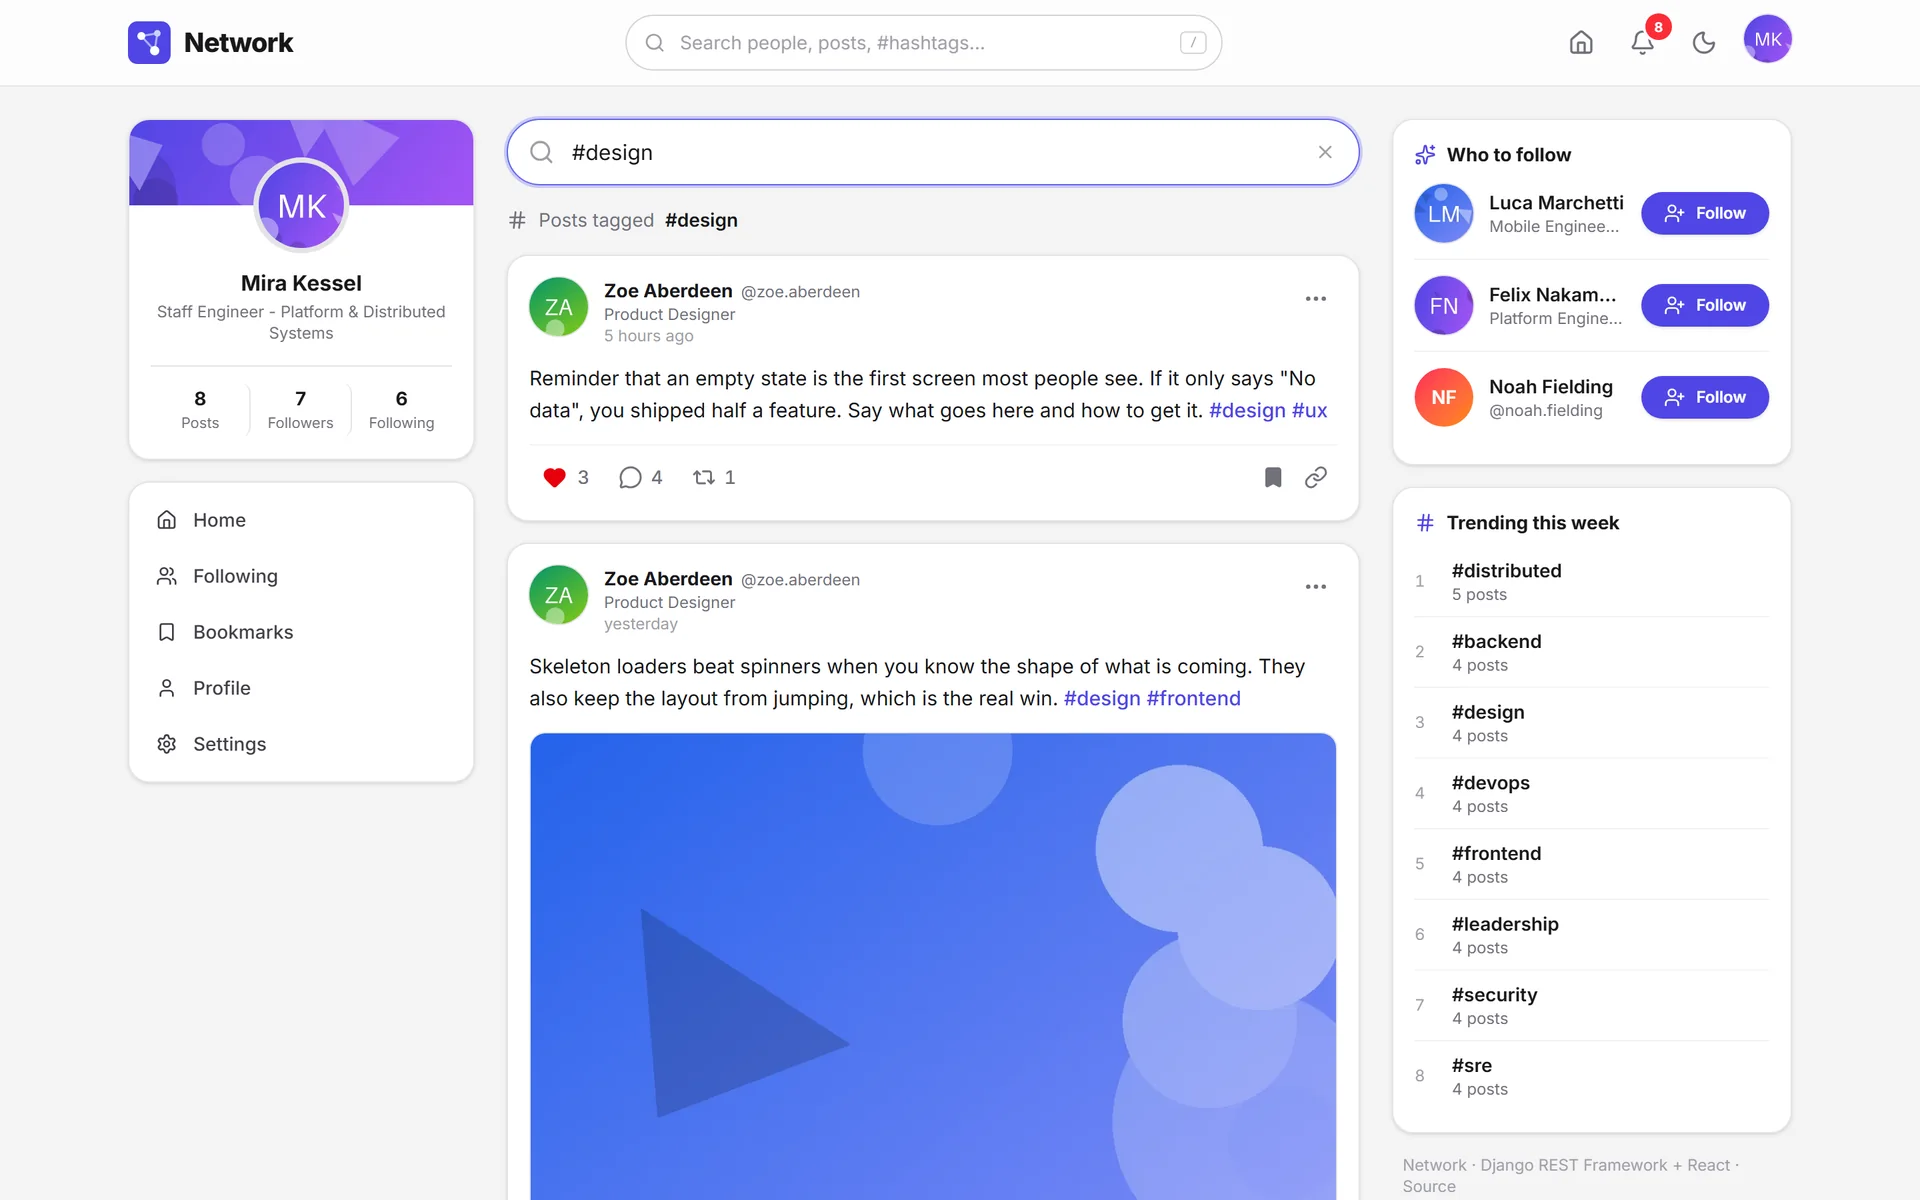This screenshot has height=1200, width=1920.
Task: Click the #ux hashtag in first post
Action: pos(1309,410)
